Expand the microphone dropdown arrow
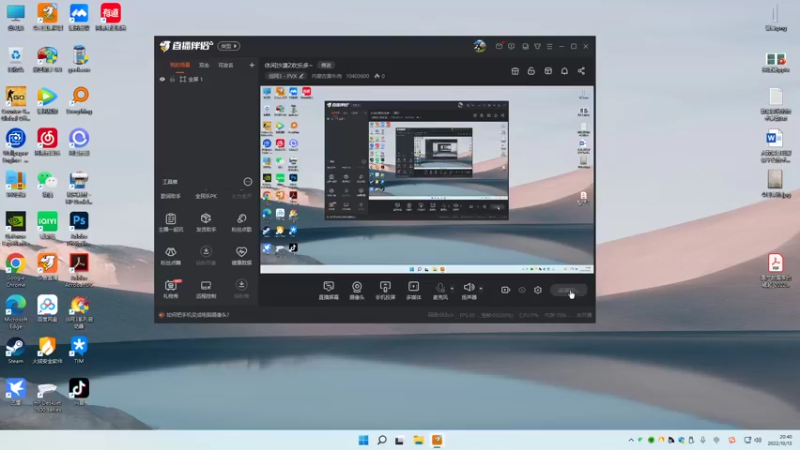Image resolution: width=800 pixels, height=450 pixels. coord(452,288)
